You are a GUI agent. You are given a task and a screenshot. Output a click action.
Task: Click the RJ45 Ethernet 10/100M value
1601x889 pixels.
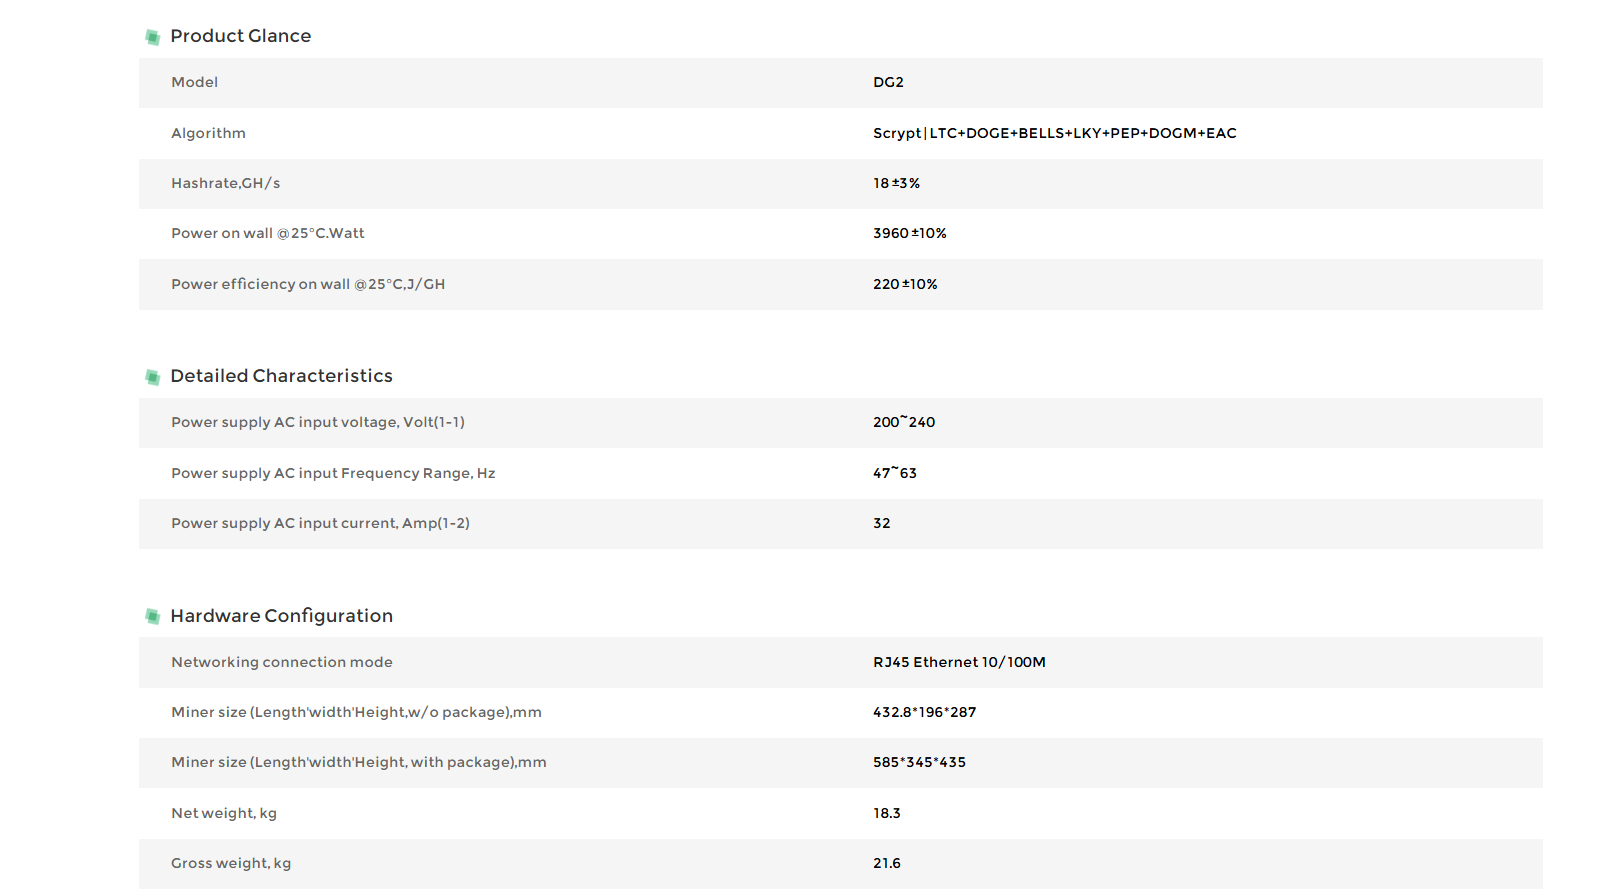[x=958, y=663]
